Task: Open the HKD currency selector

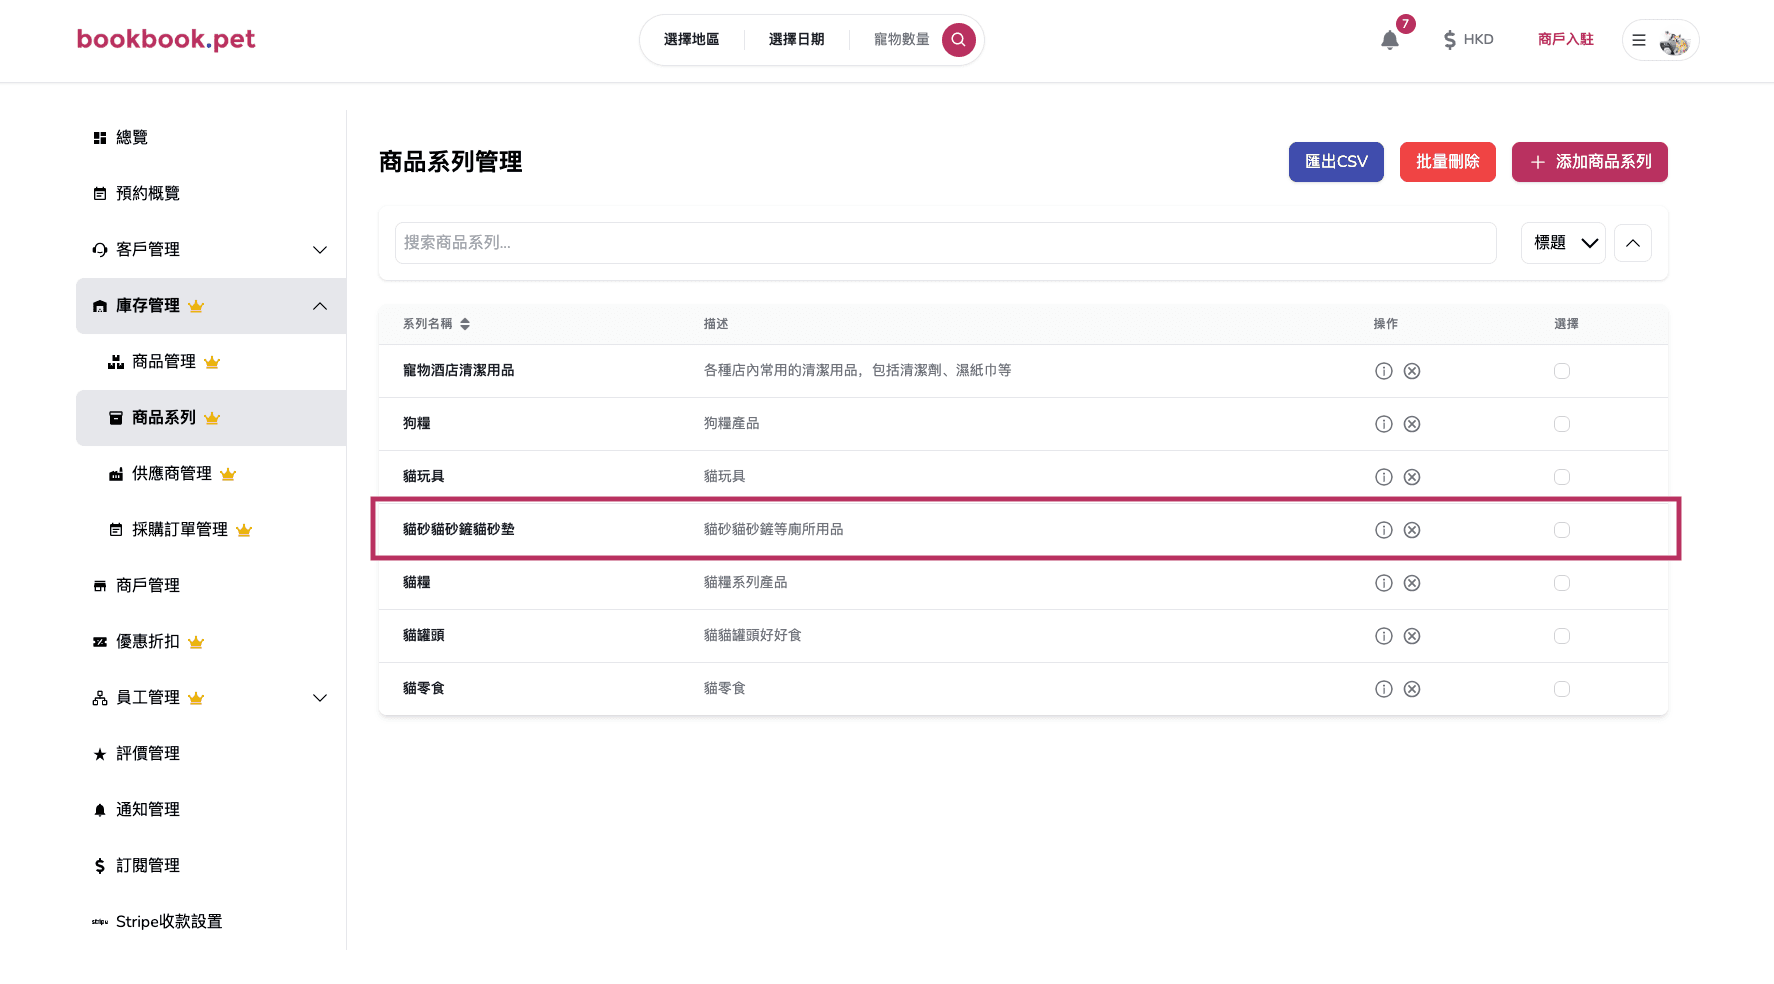Action: (x=1468, y=40)
